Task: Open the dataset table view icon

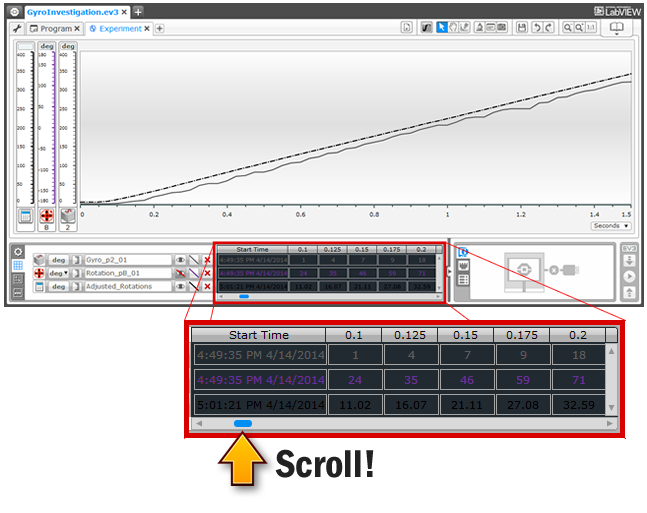Action: coord(17,266)
